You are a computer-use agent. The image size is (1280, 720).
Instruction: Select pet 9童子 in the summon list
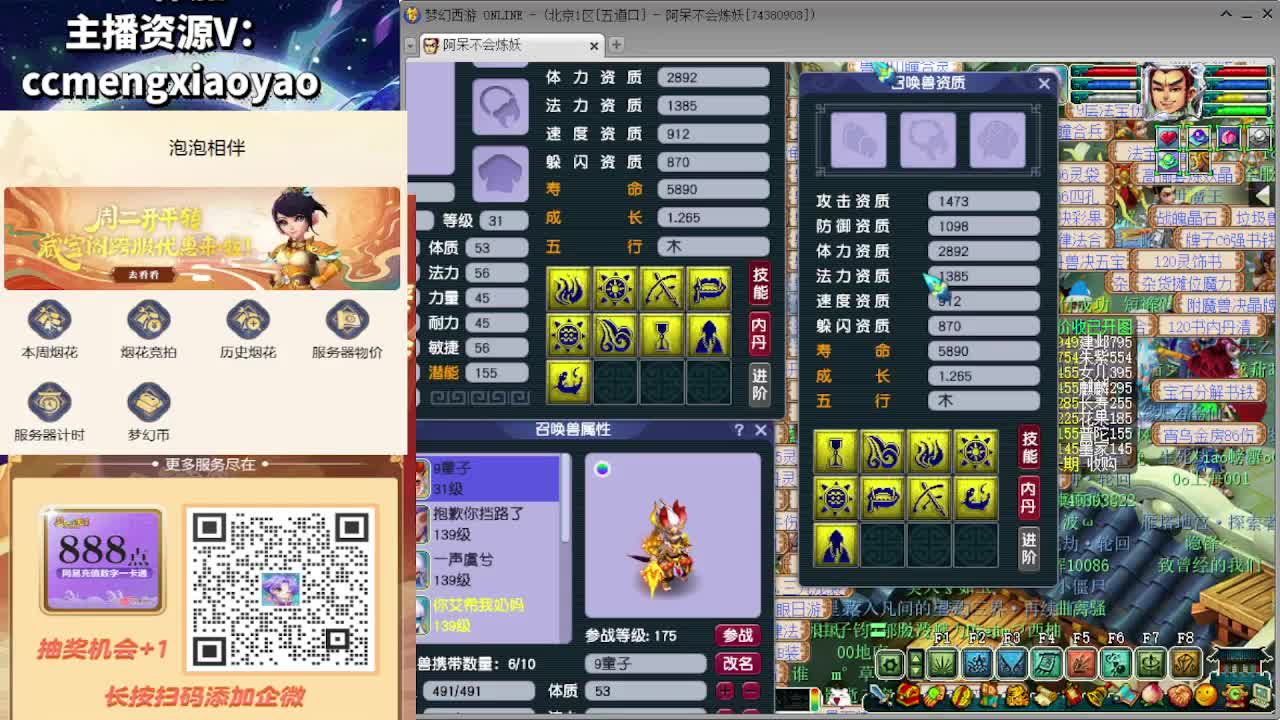[x=488, y=478]
